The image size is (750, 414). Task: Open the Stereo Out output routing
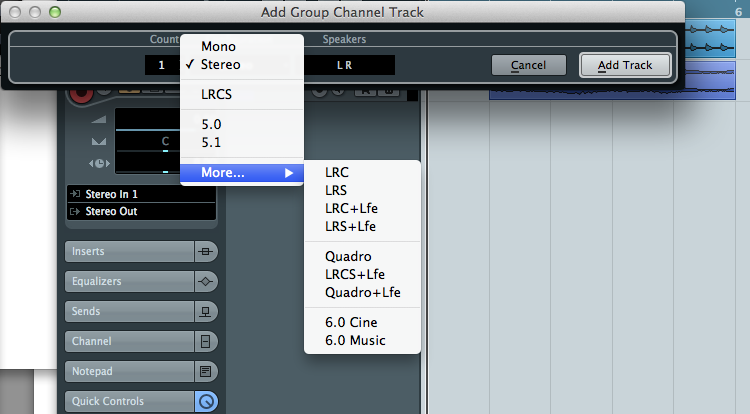coord(141,211)
